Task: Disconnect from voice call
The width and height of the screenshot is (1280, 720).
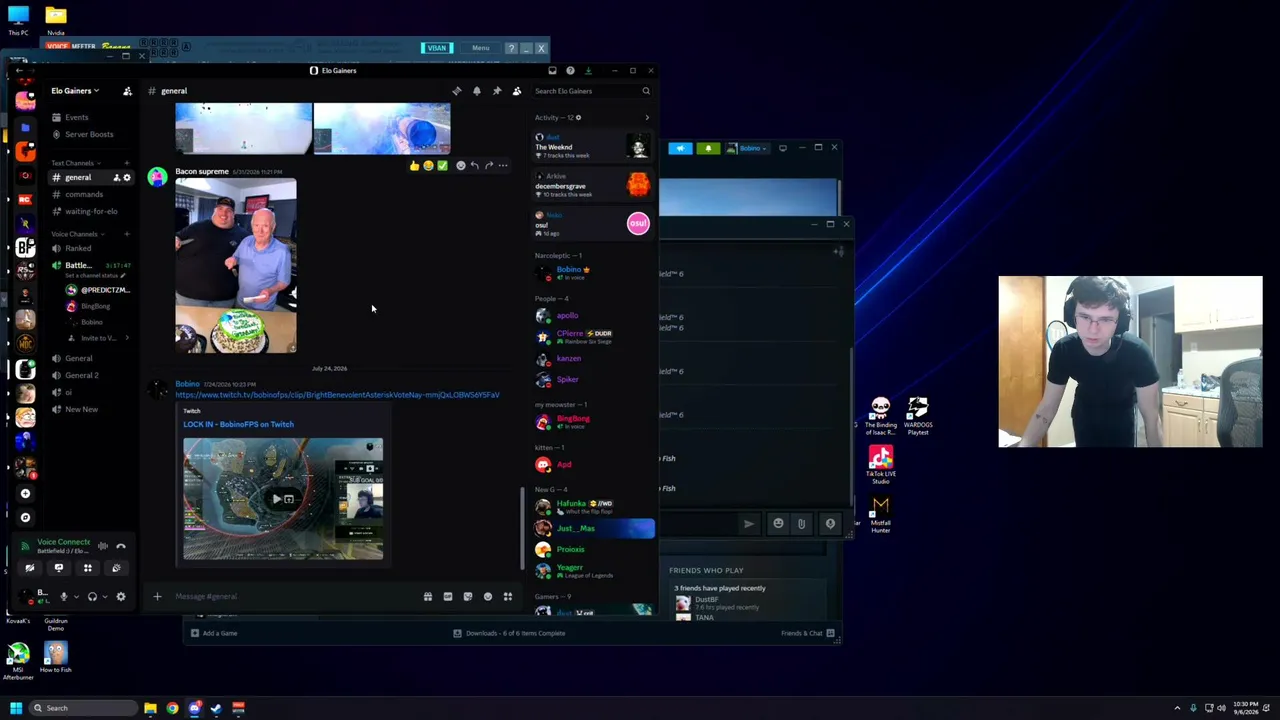Action: pos(121,546)
